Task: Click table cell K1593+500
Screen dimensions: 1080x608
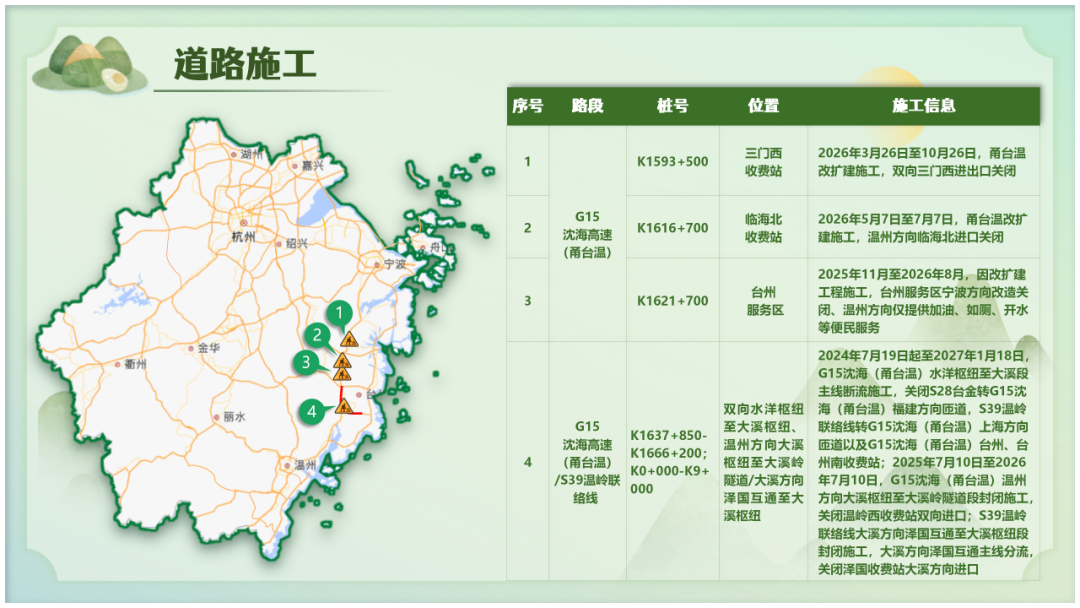Action: pos(673,161)
